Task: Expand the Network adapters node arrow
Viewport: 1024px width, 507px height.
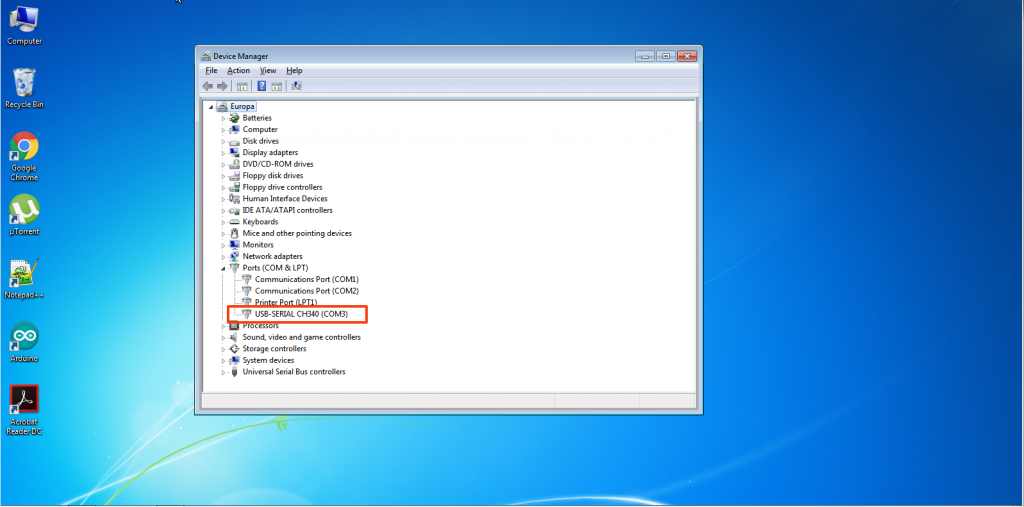Action: click(223, 257)
